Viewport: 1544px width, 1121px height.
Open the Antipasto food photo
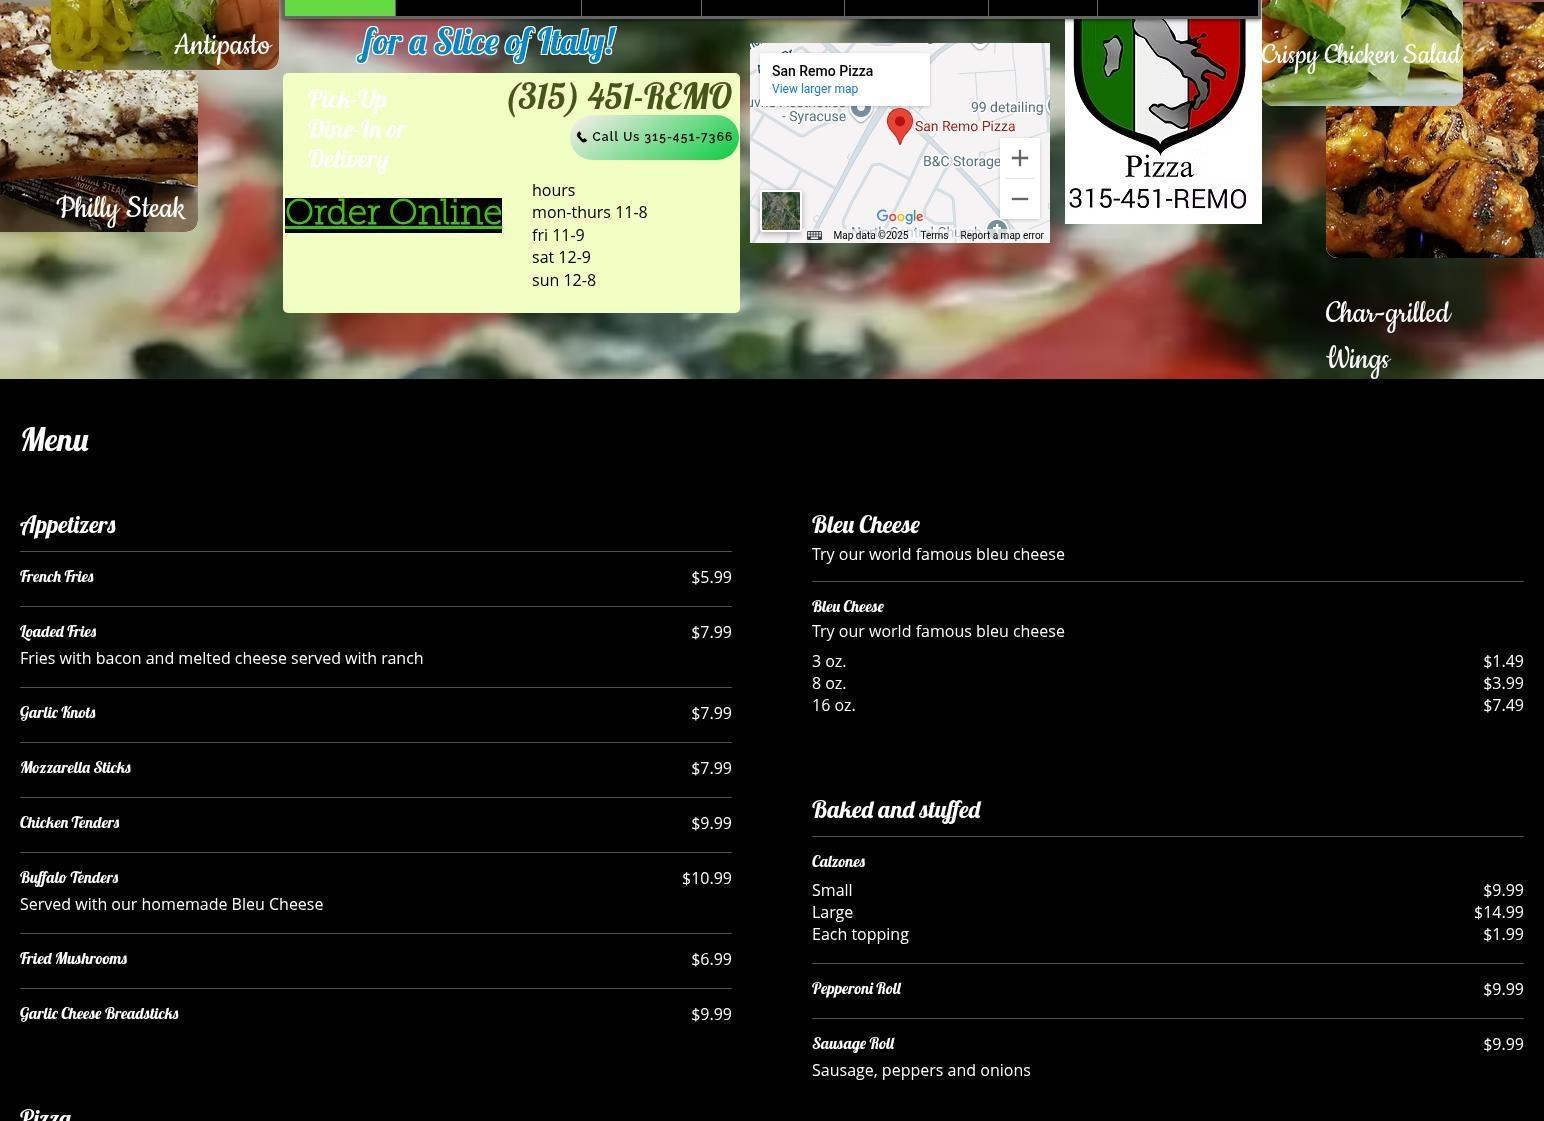pos(165,34)
